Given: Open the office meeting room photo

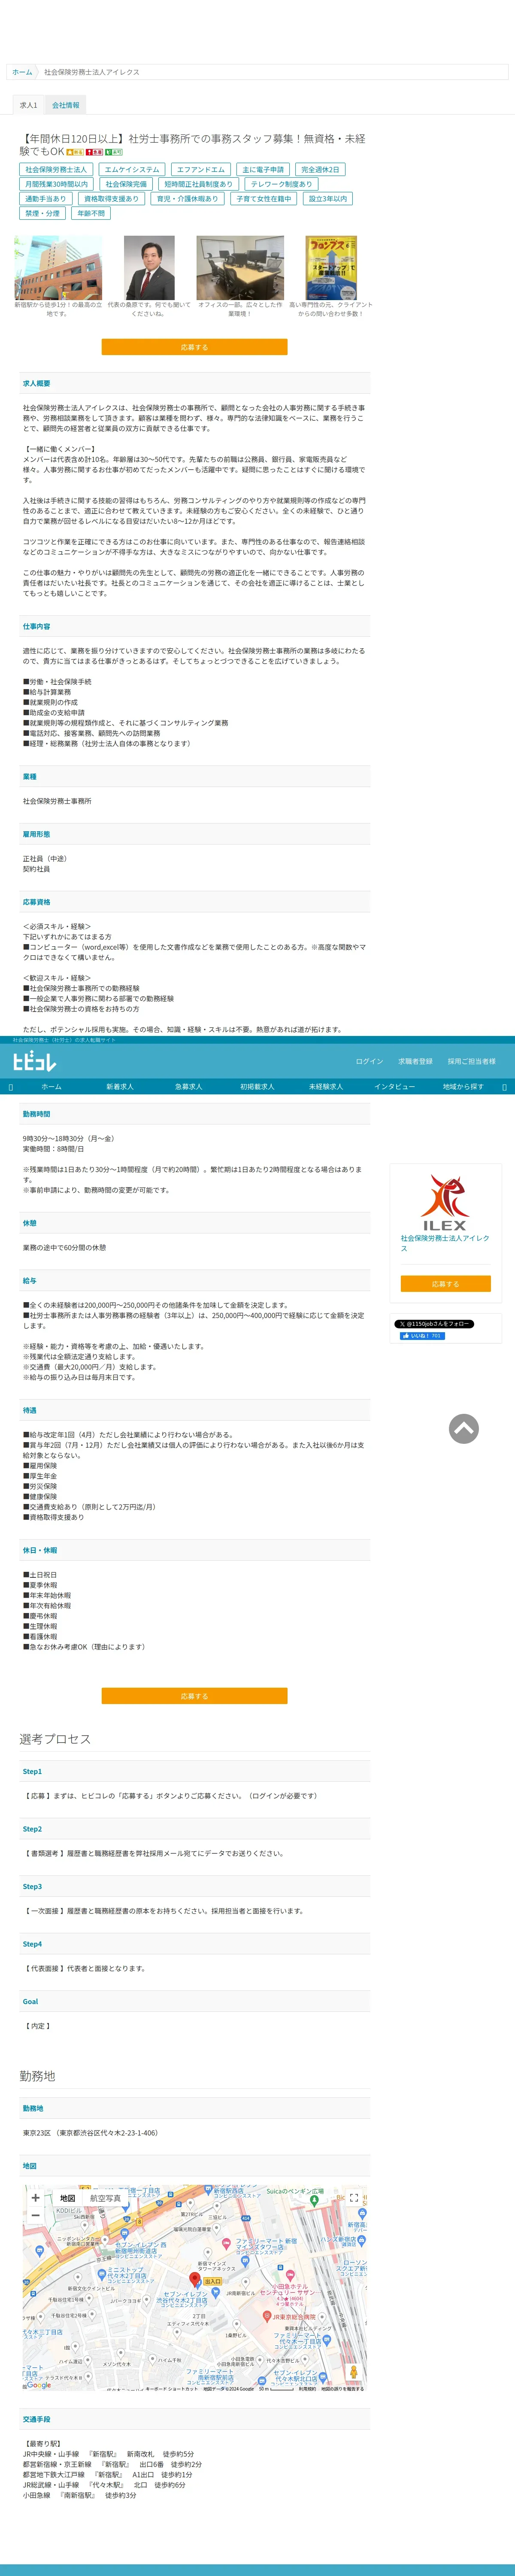Looking at the screenshot, I should [240, 268].
